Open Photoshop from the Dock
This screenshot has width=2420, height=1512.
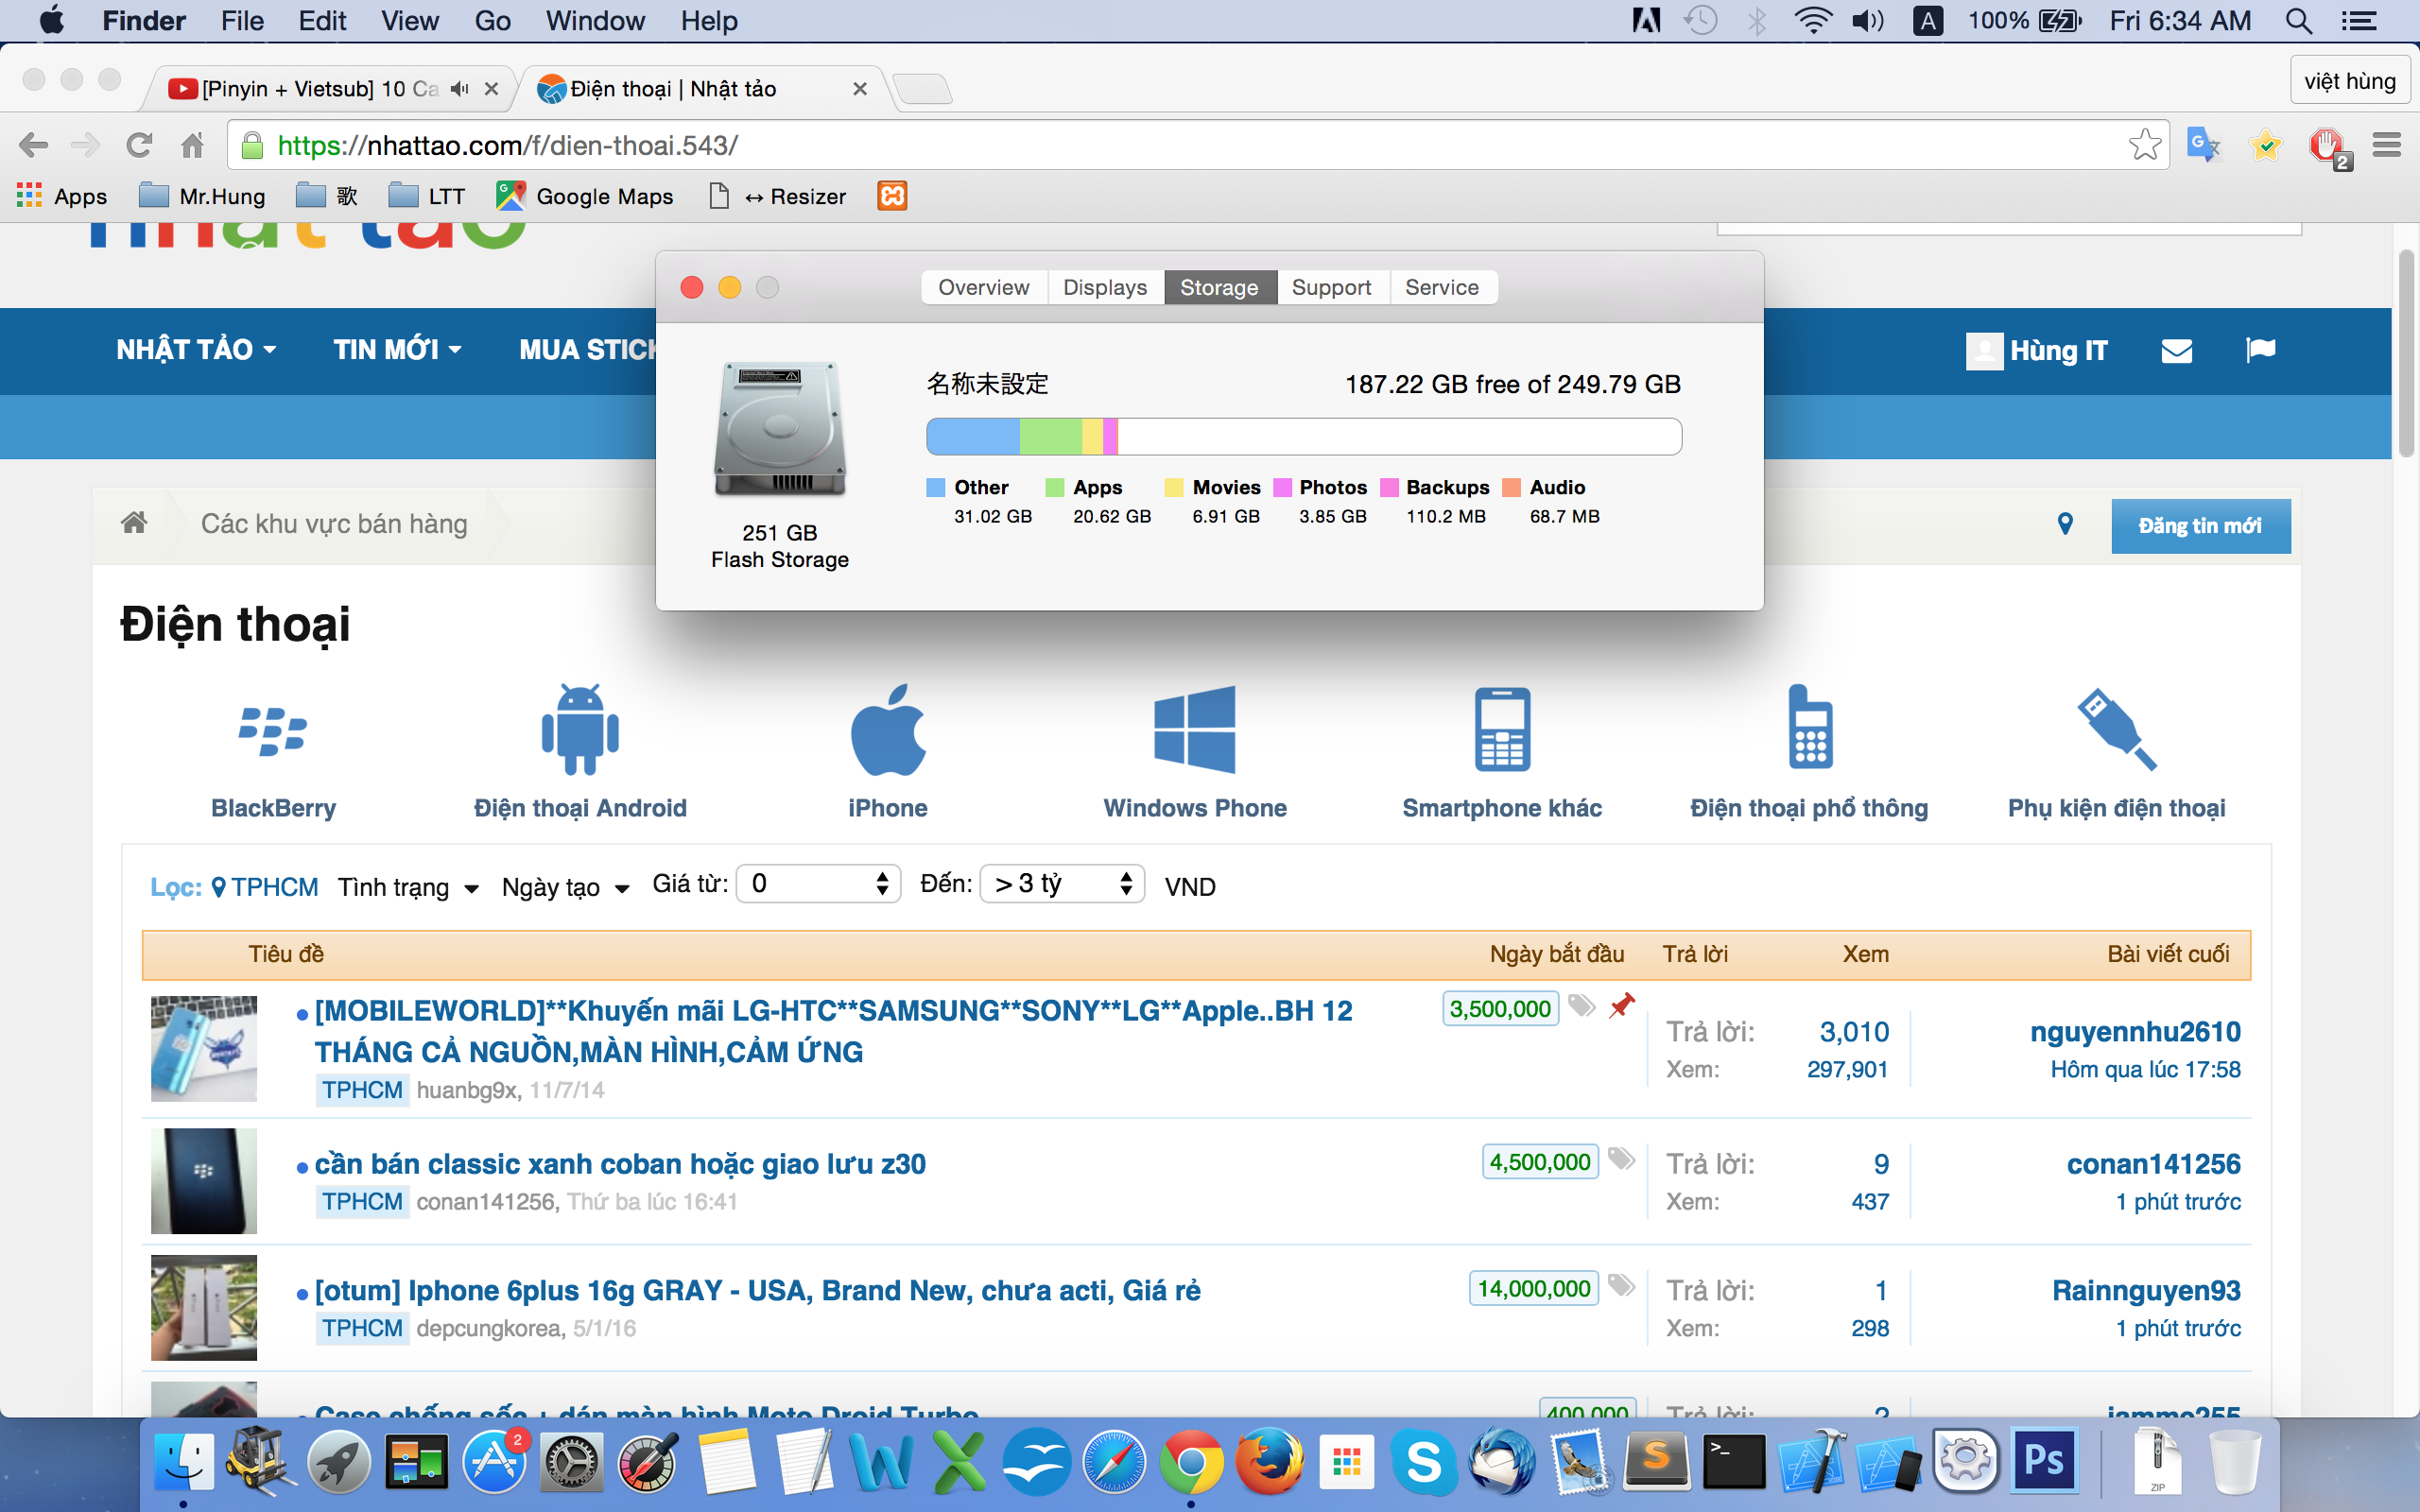2043,1461
